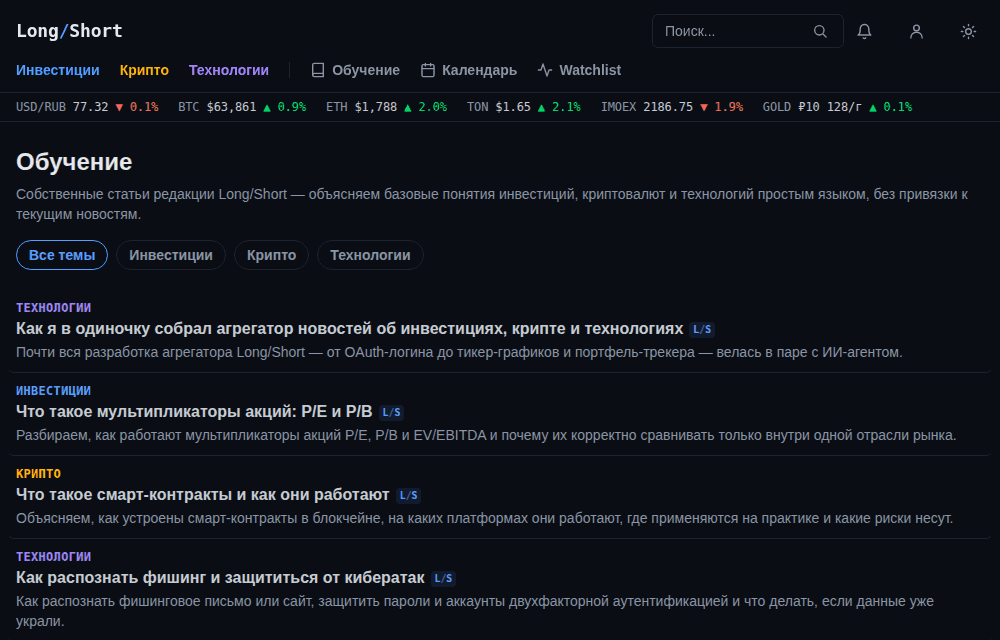
Task: Click the search magnifier icon
Action: pos(820,31)
